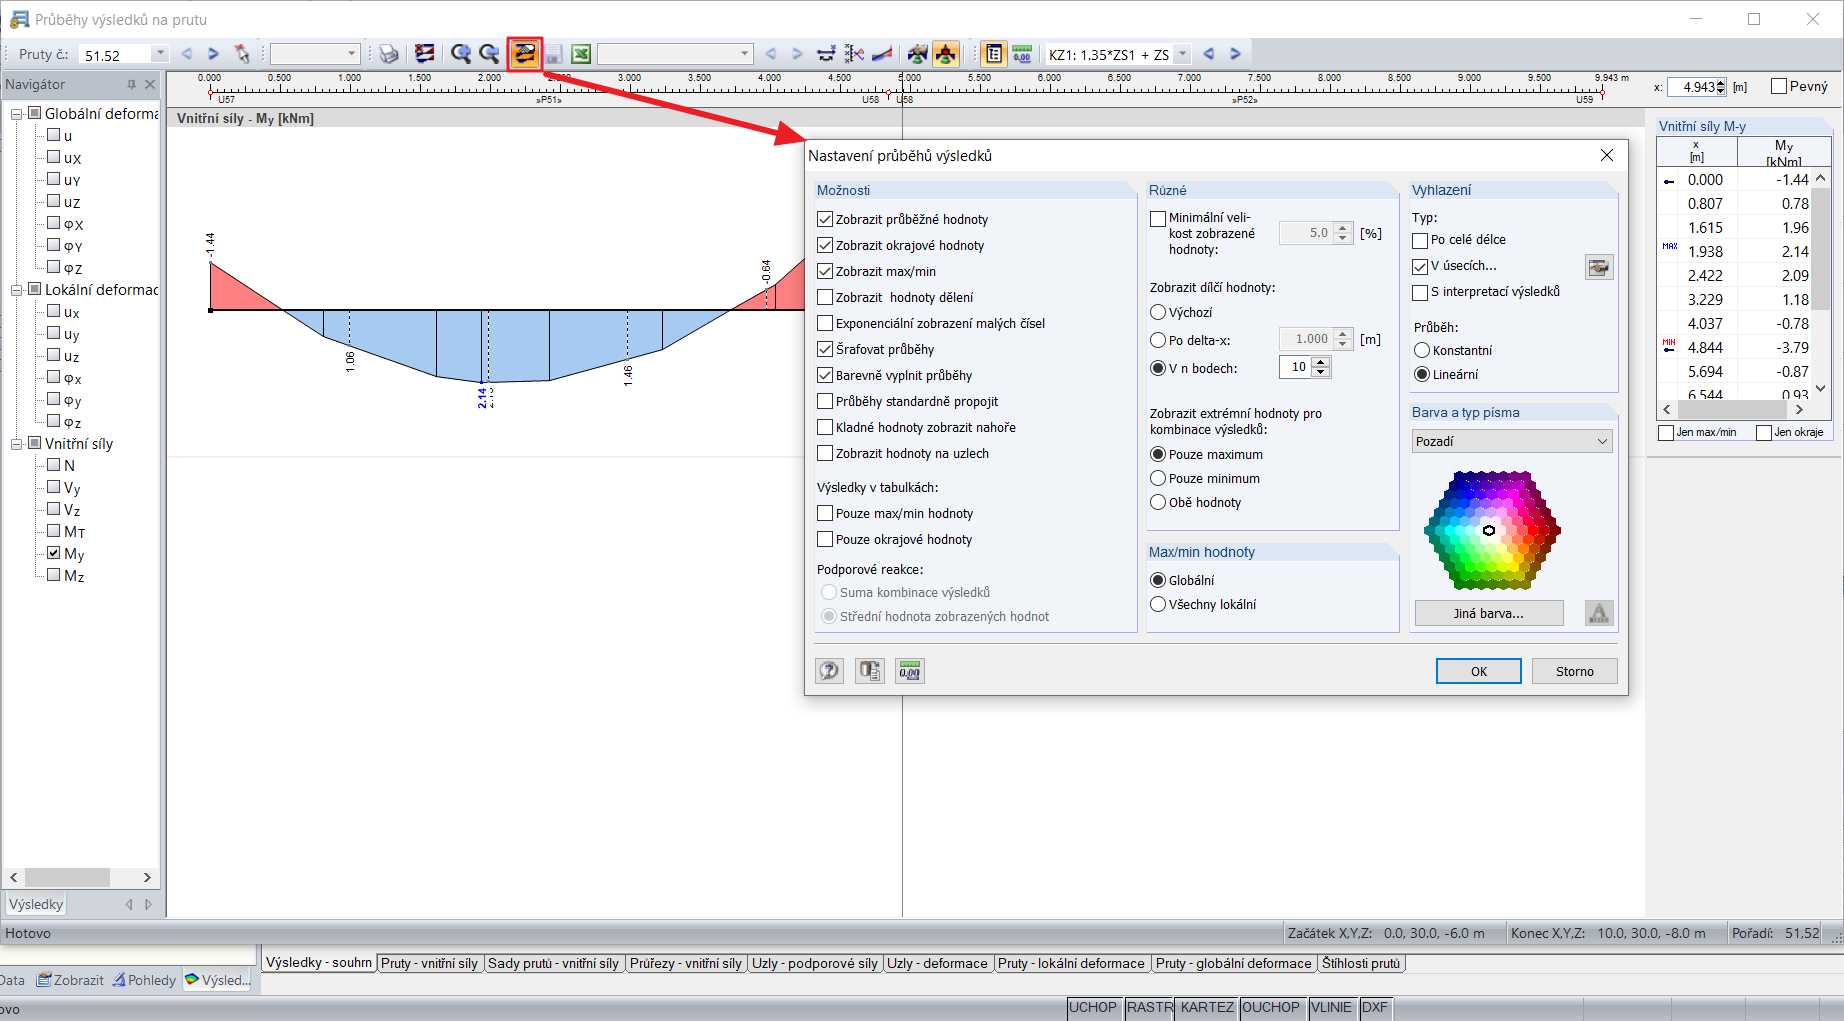Click the zoom-in magnifier in the toolbar

[460, 54]
